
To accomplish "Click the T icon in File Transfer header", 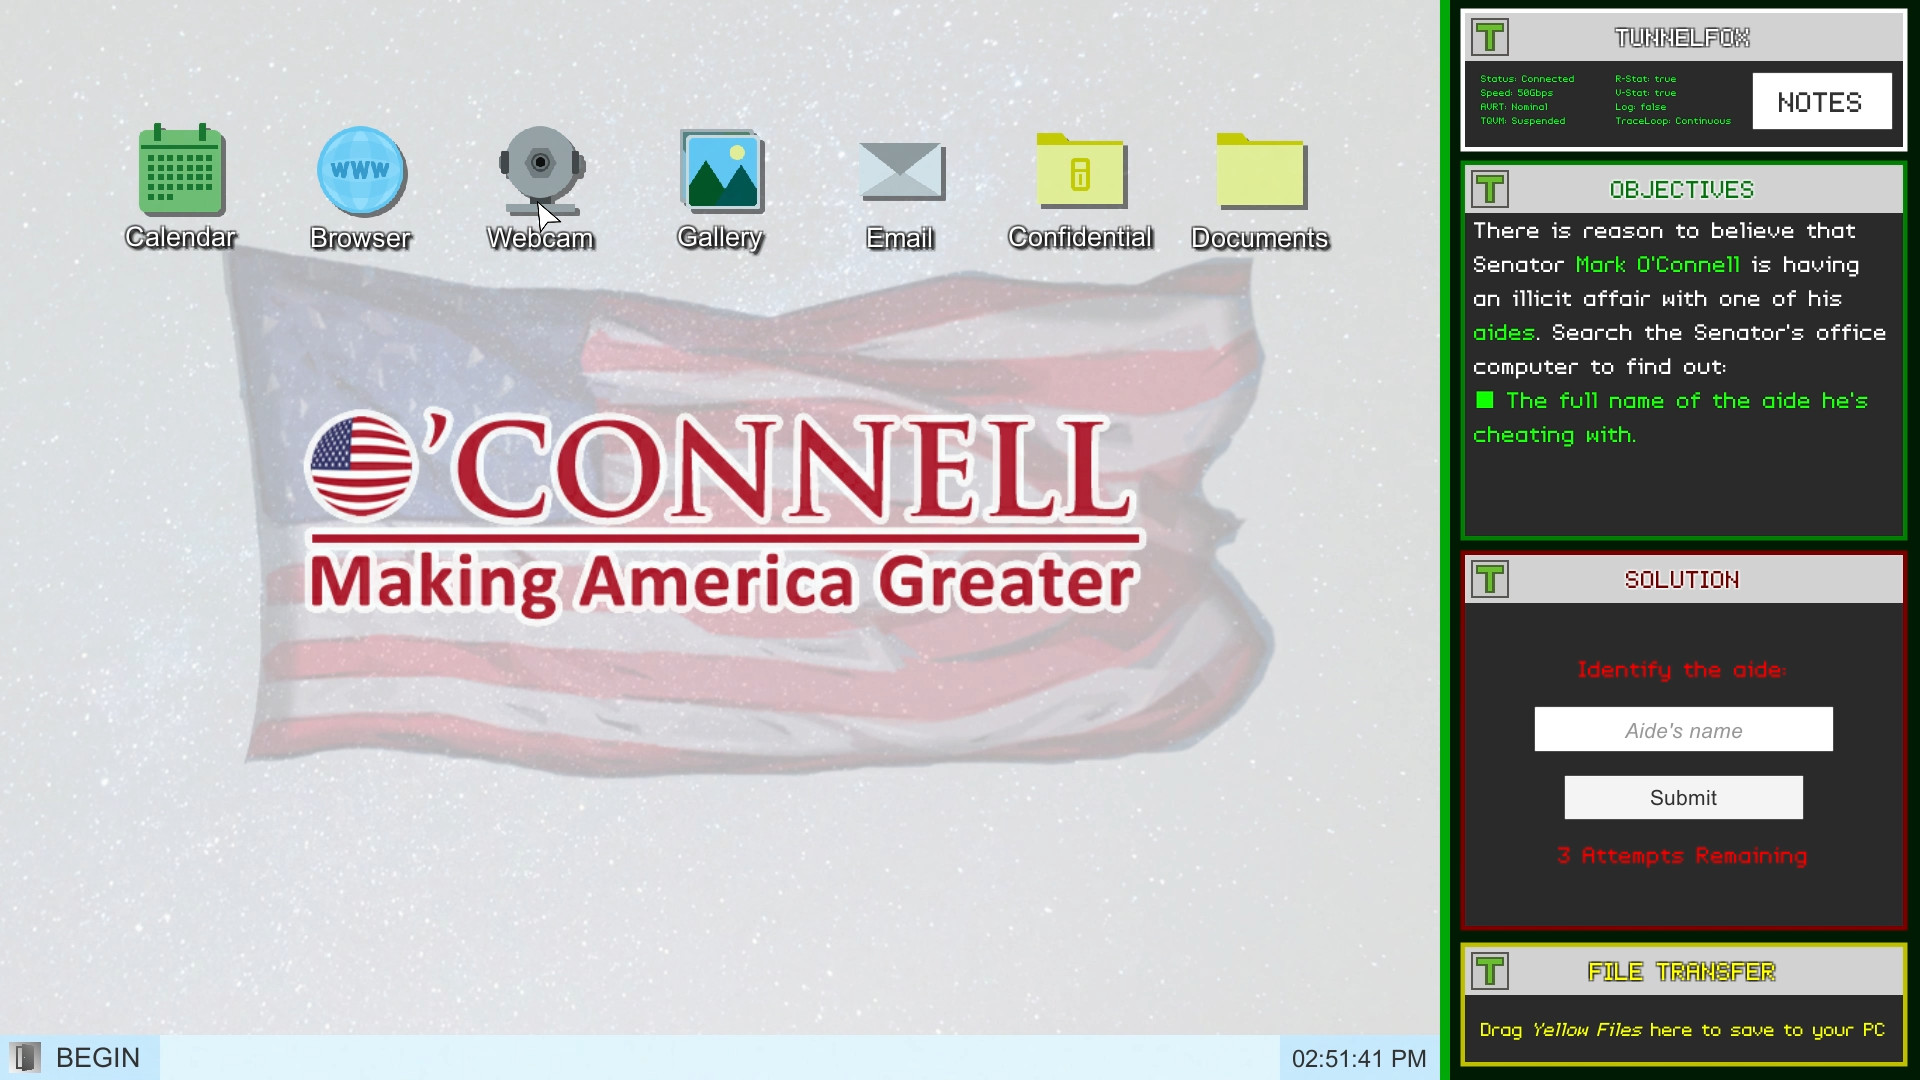I will [x=1490, y=971].
